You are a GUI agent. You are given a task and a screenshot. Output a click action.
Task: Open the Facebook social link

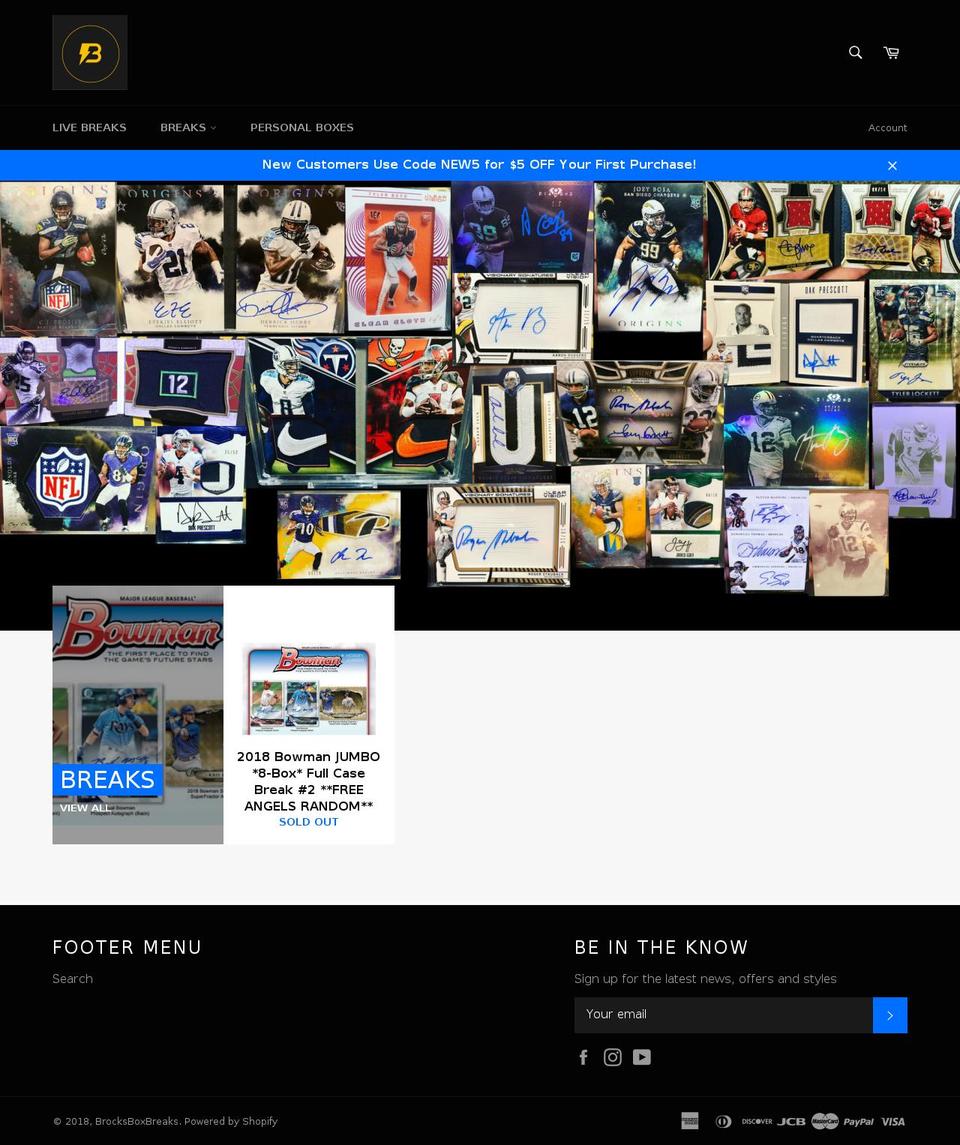(x=583, y=1057)
